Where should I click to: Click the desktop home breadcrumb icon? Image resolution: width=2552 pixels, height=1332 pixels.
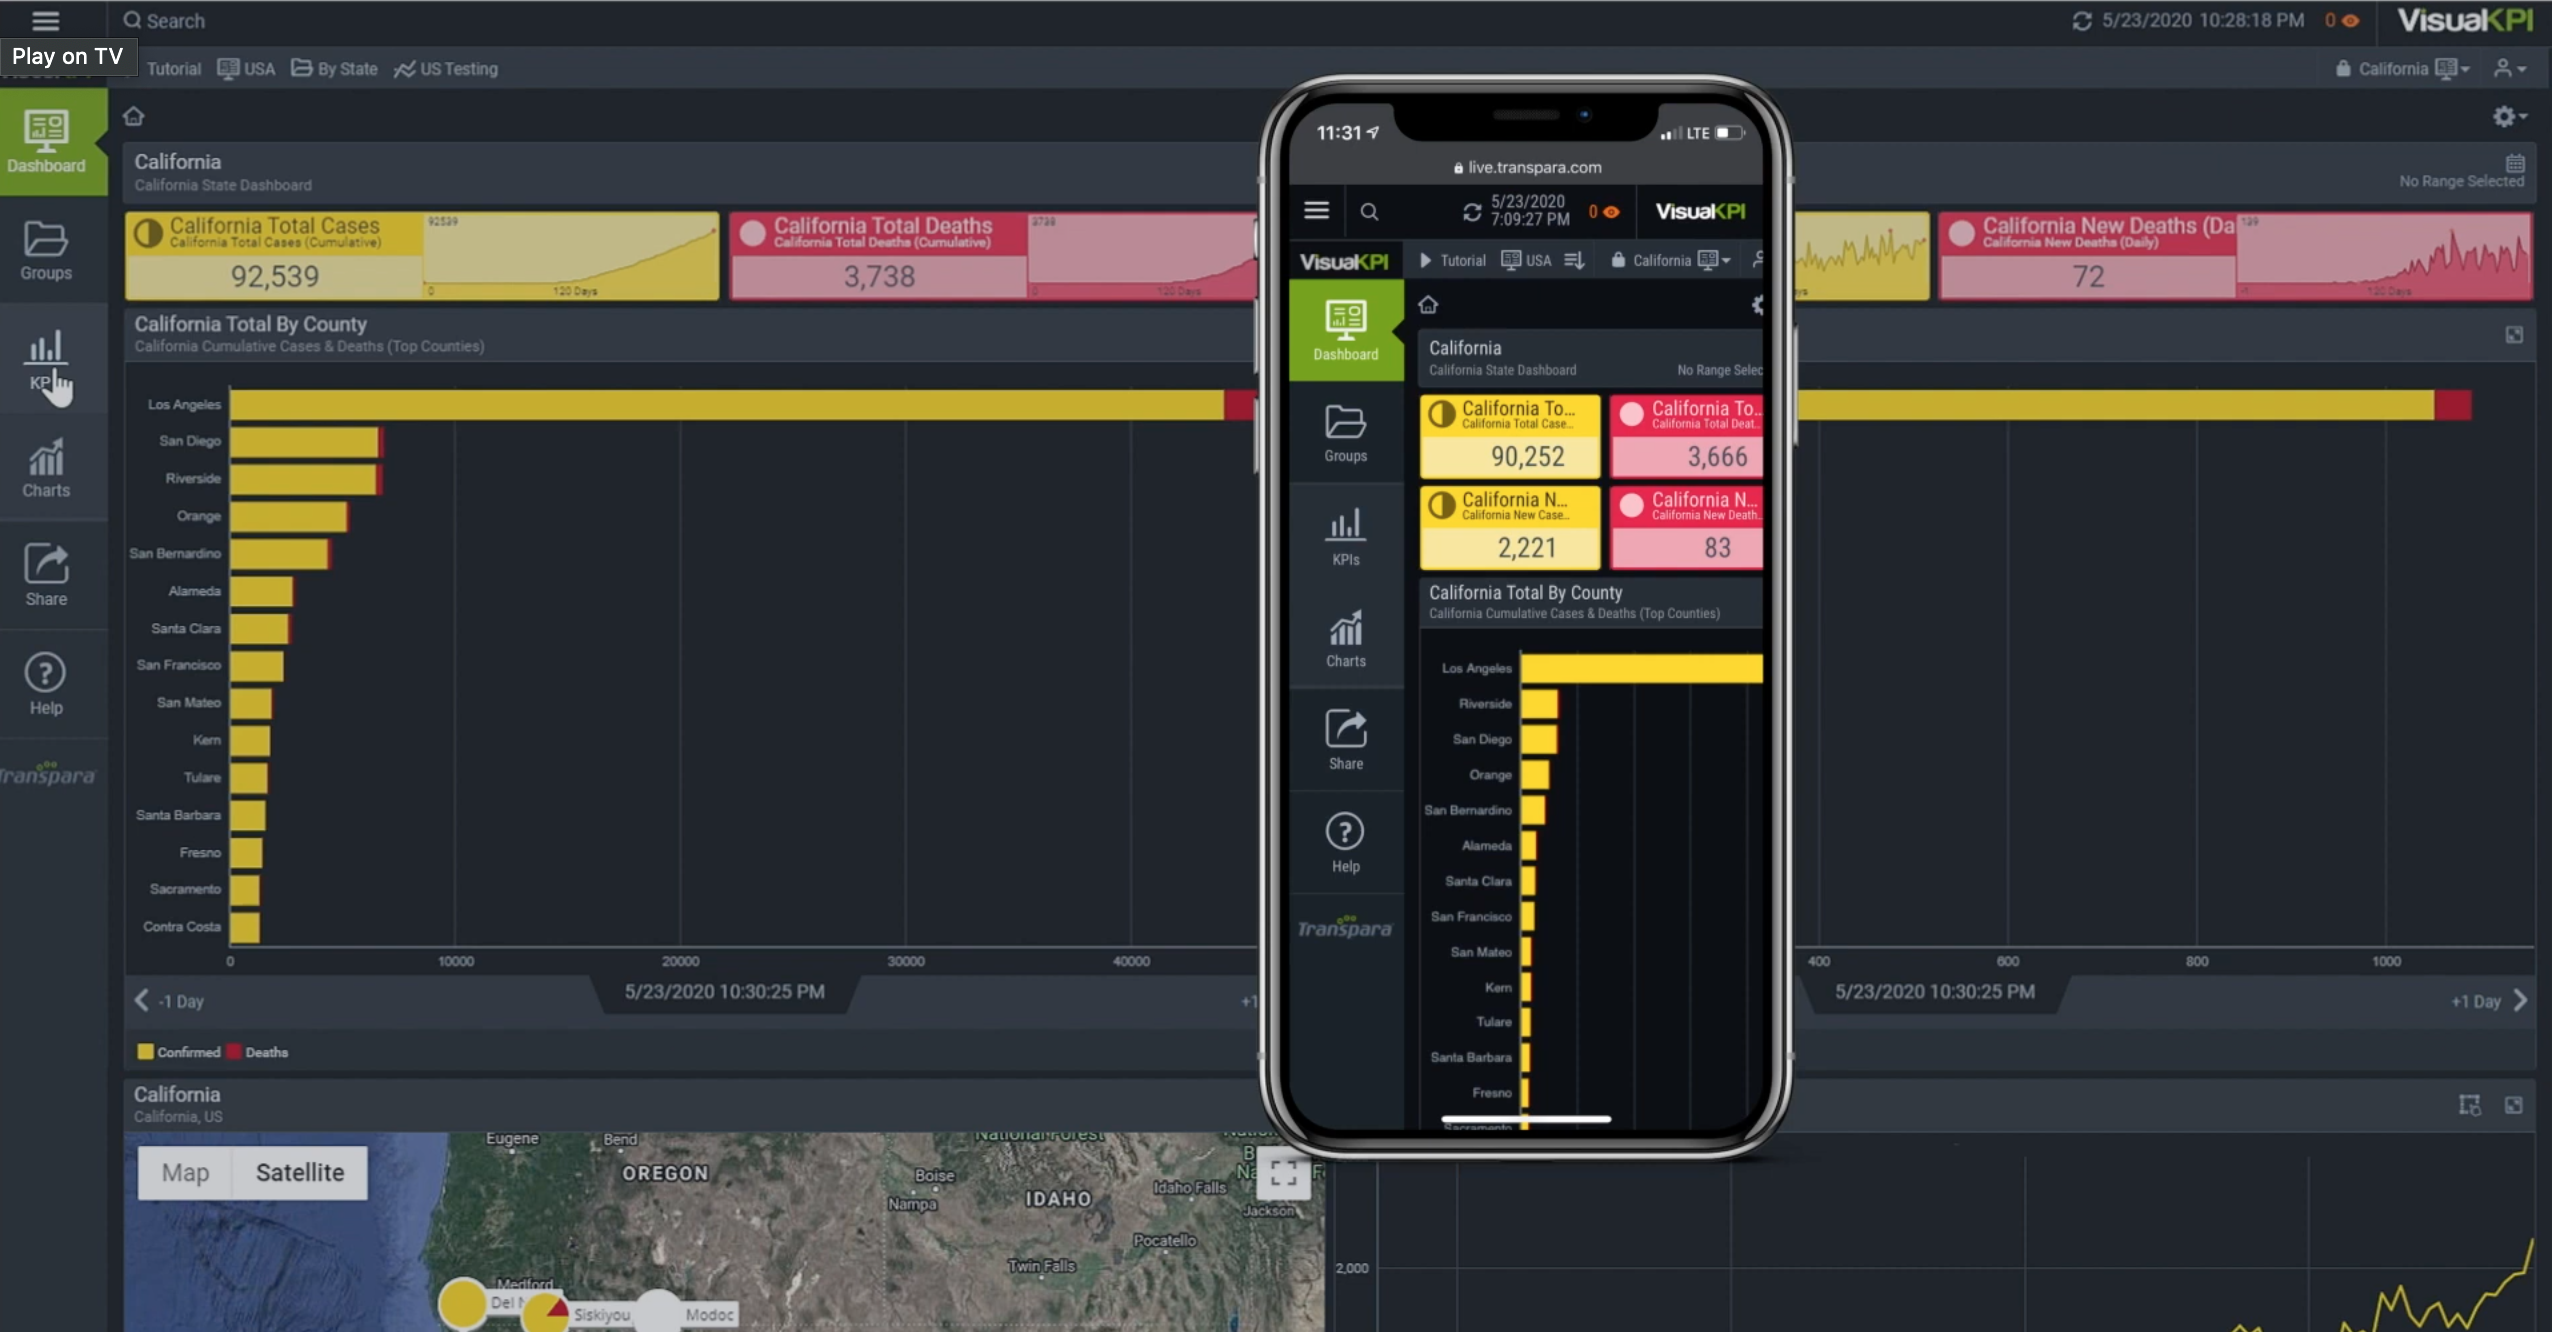134,117
